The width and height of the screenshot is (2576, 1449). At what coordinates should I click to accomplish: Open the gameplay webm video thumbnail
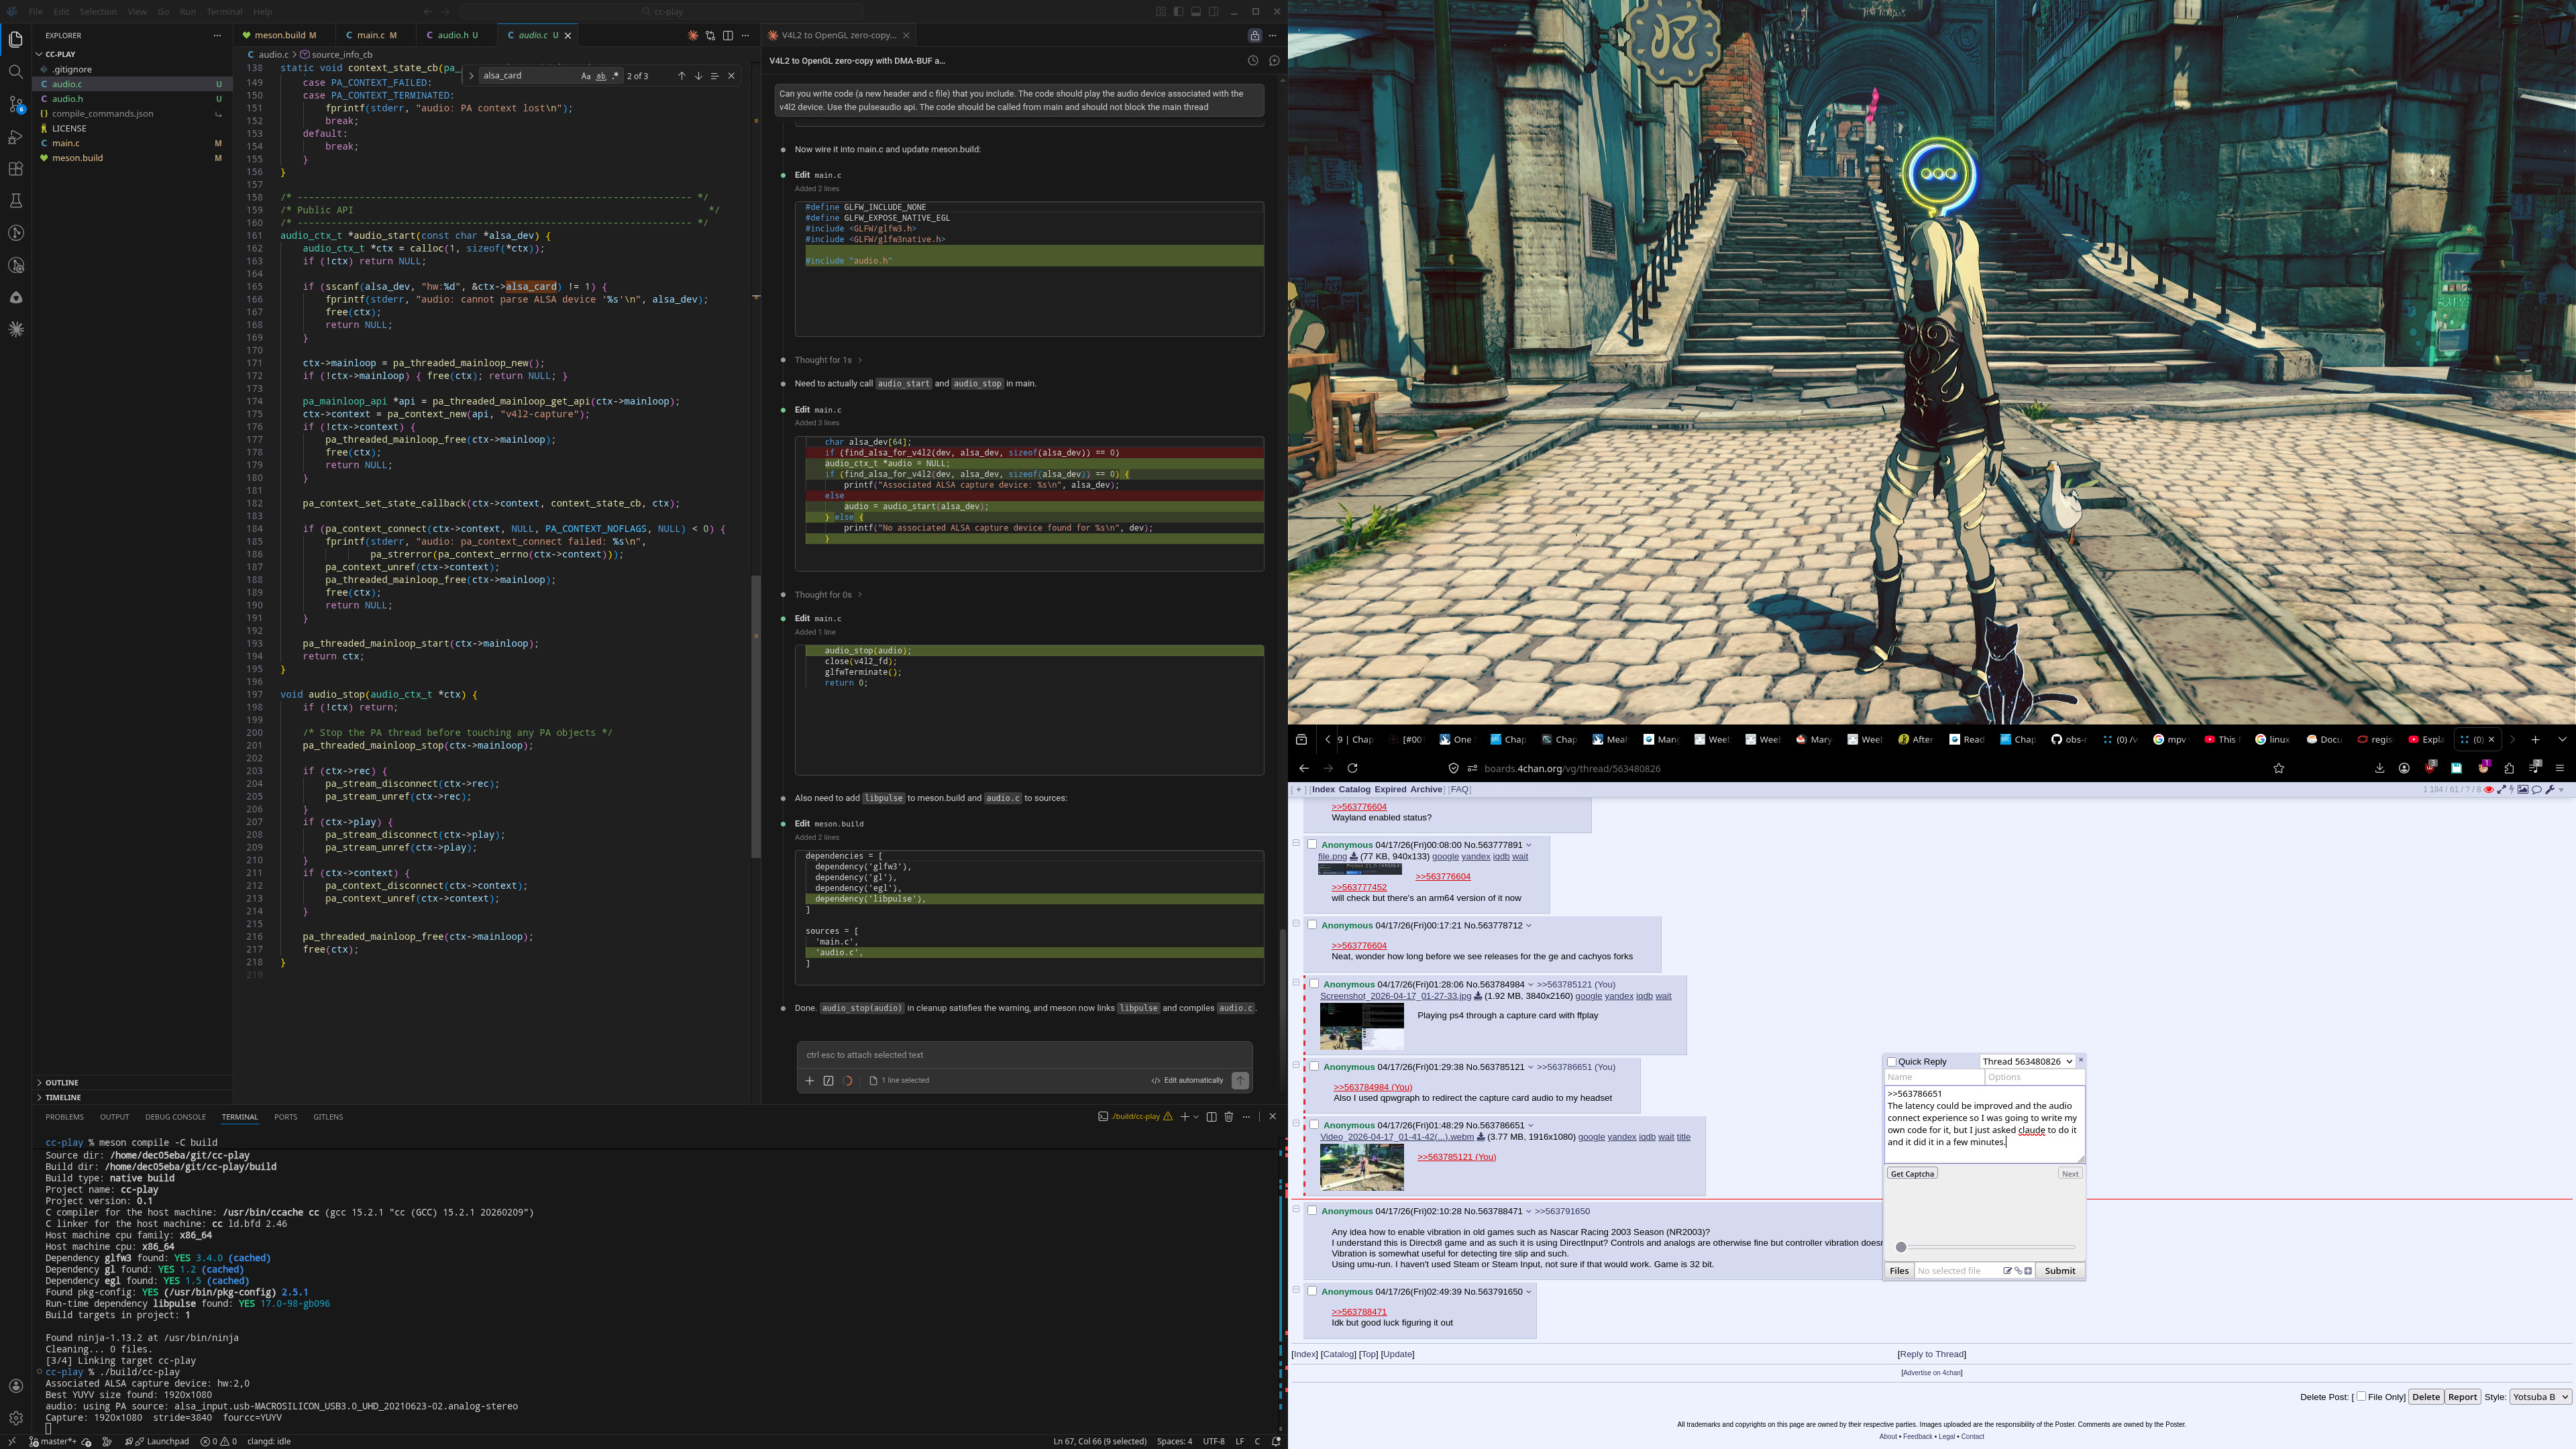1361,1167
